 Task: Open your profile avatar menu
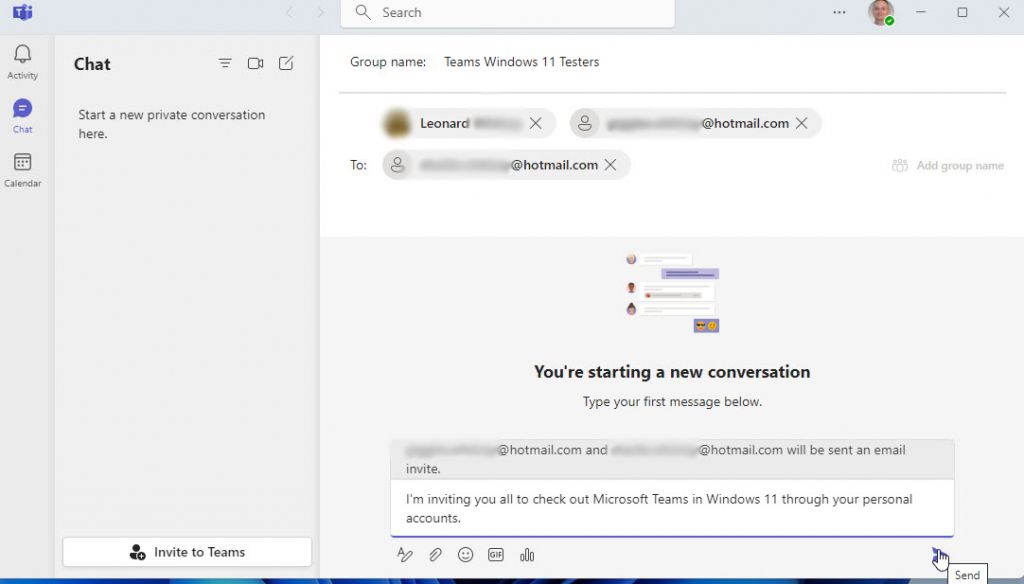(x=880, y=13)
